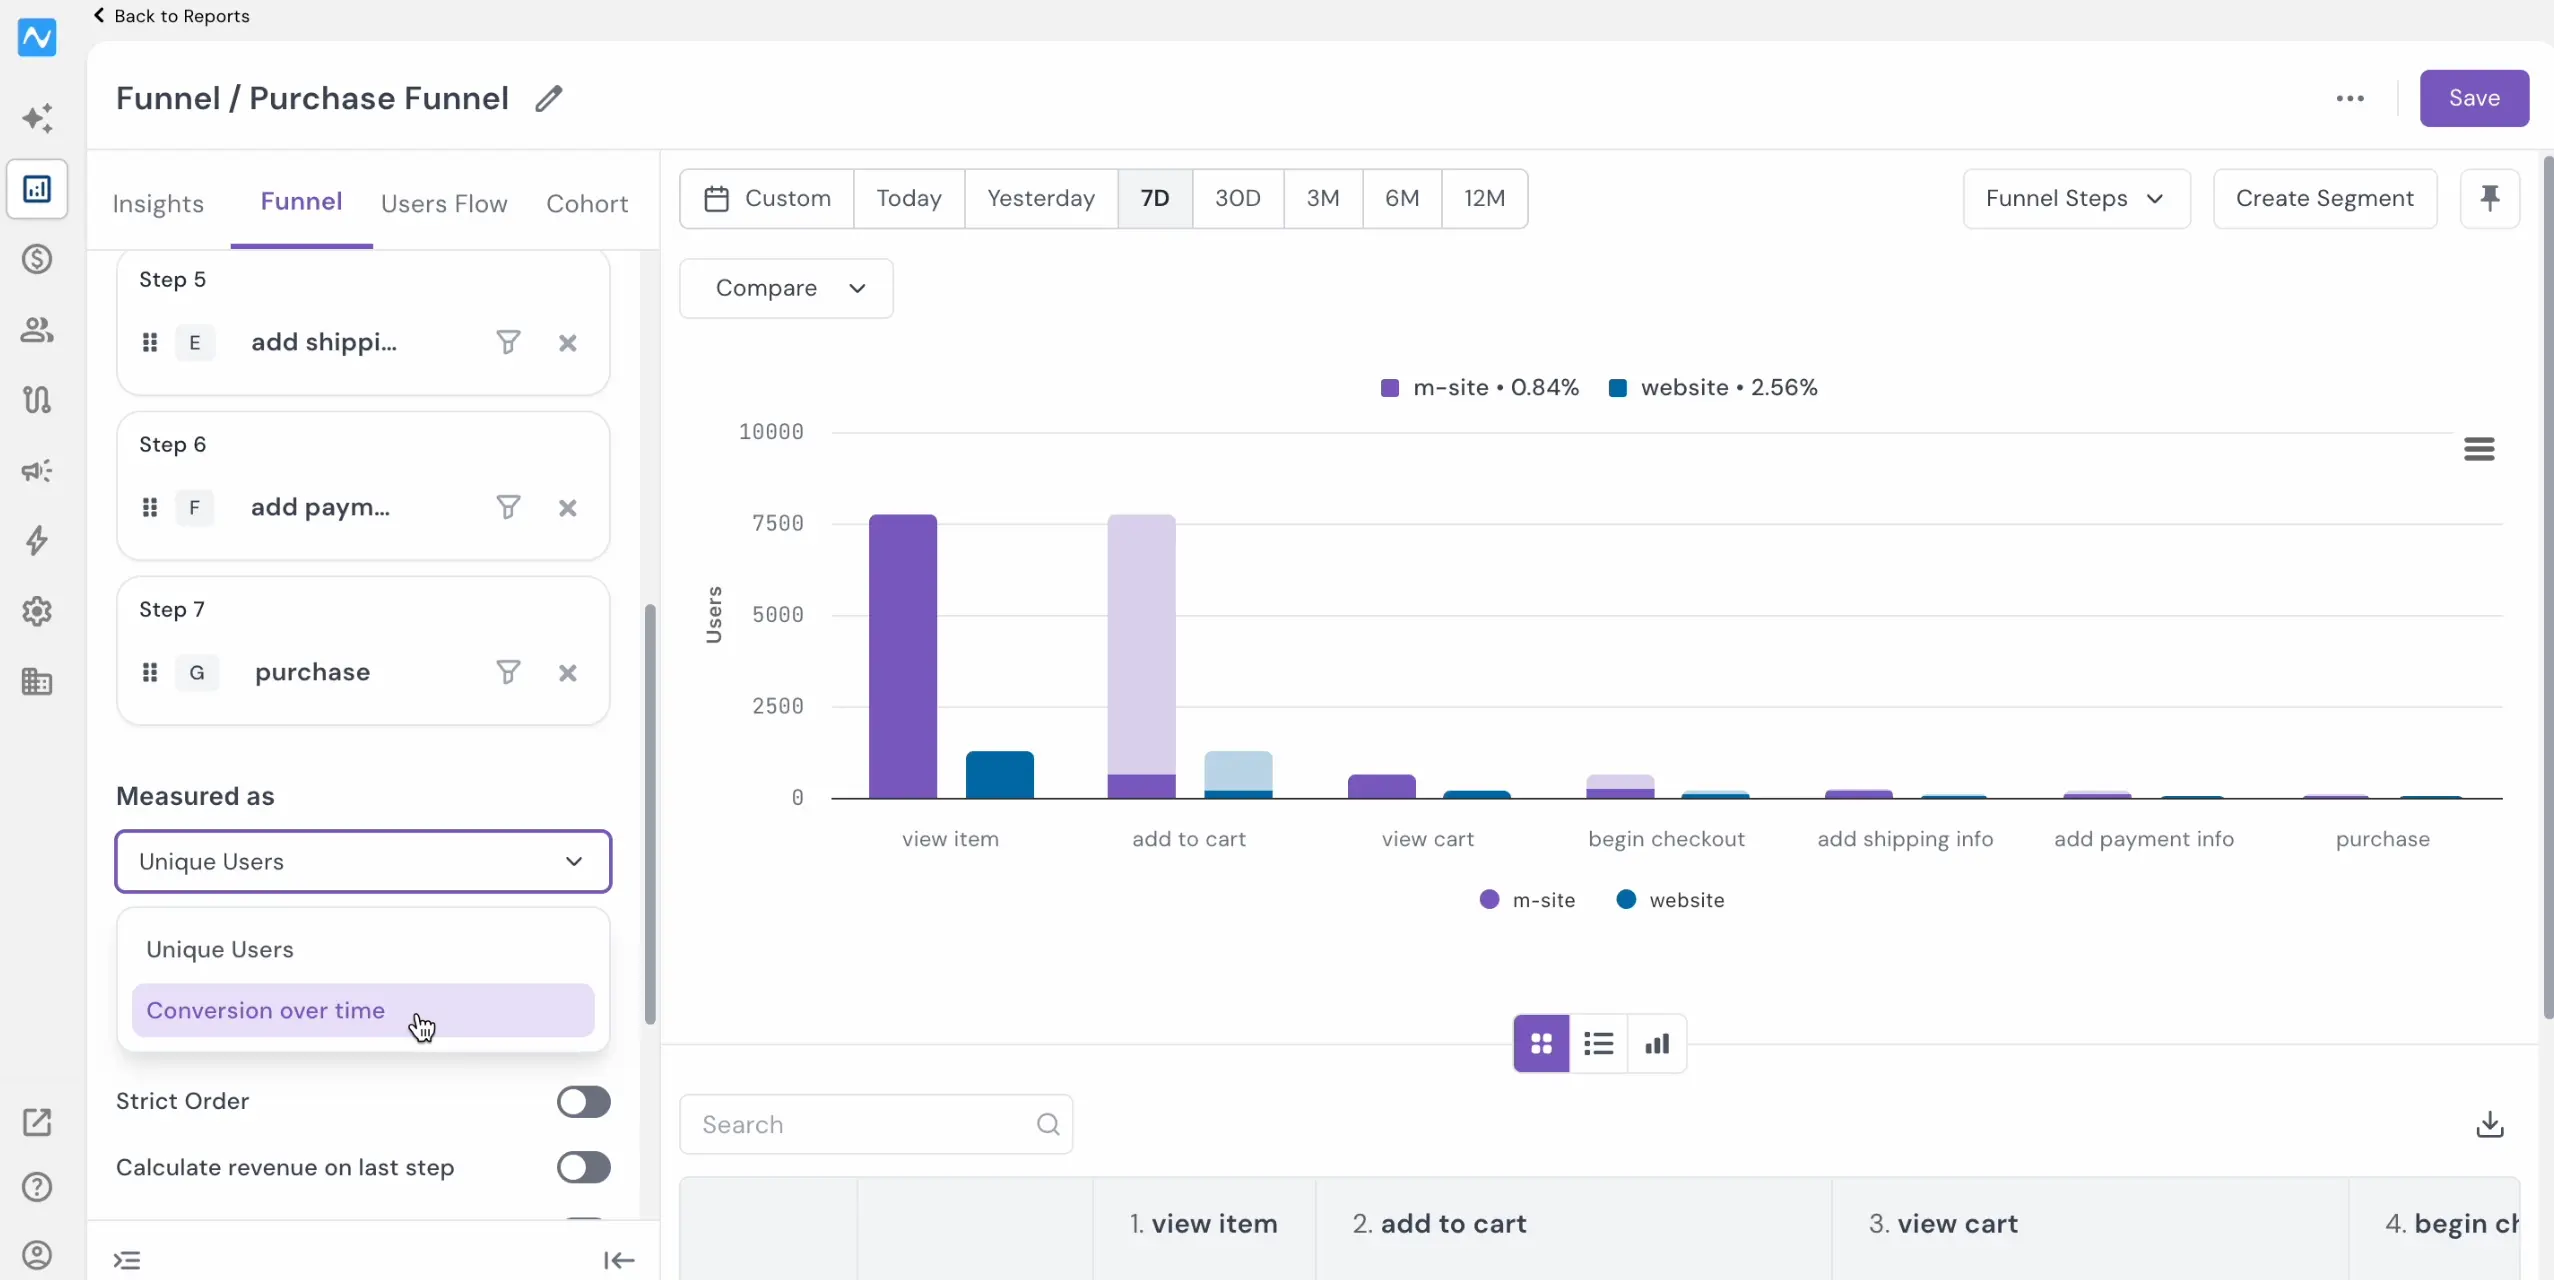
Task: Open the revenue dollar icon in sidebar
Action: click(37, 259)
